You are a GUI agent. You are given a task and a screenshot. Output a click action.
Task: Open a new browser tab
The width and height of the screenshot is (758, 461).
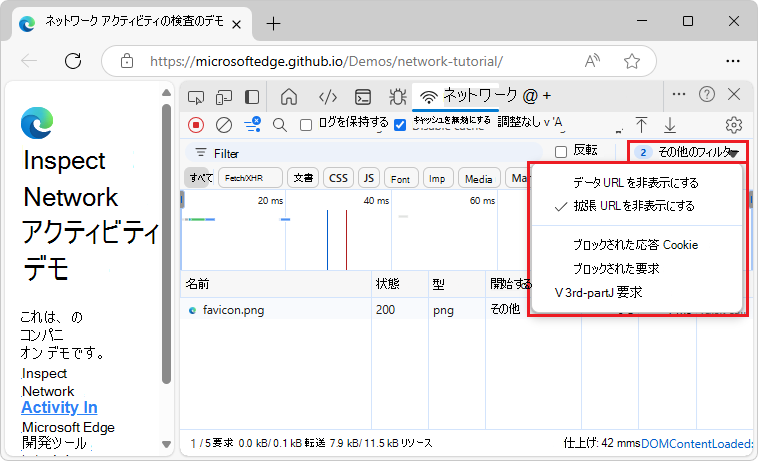(274, 23)
